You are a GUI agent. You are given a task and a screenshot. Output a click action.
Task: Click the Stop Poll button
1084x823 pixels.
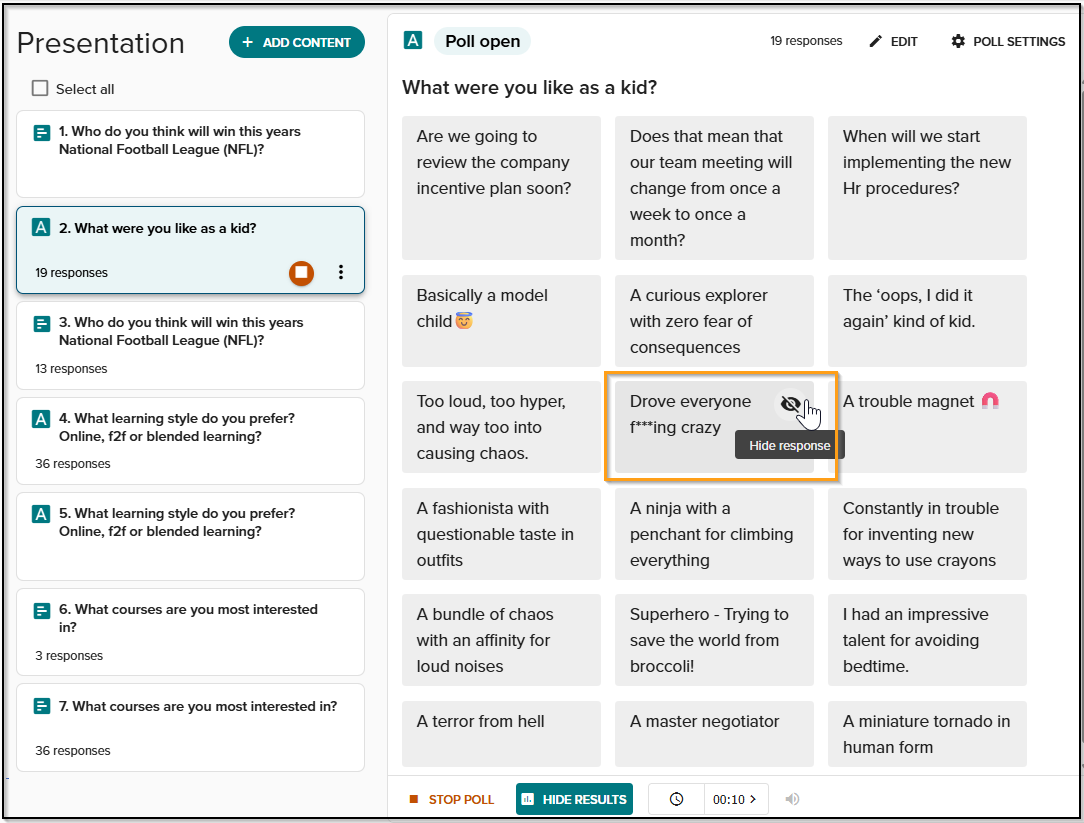[x=451, y=799]
